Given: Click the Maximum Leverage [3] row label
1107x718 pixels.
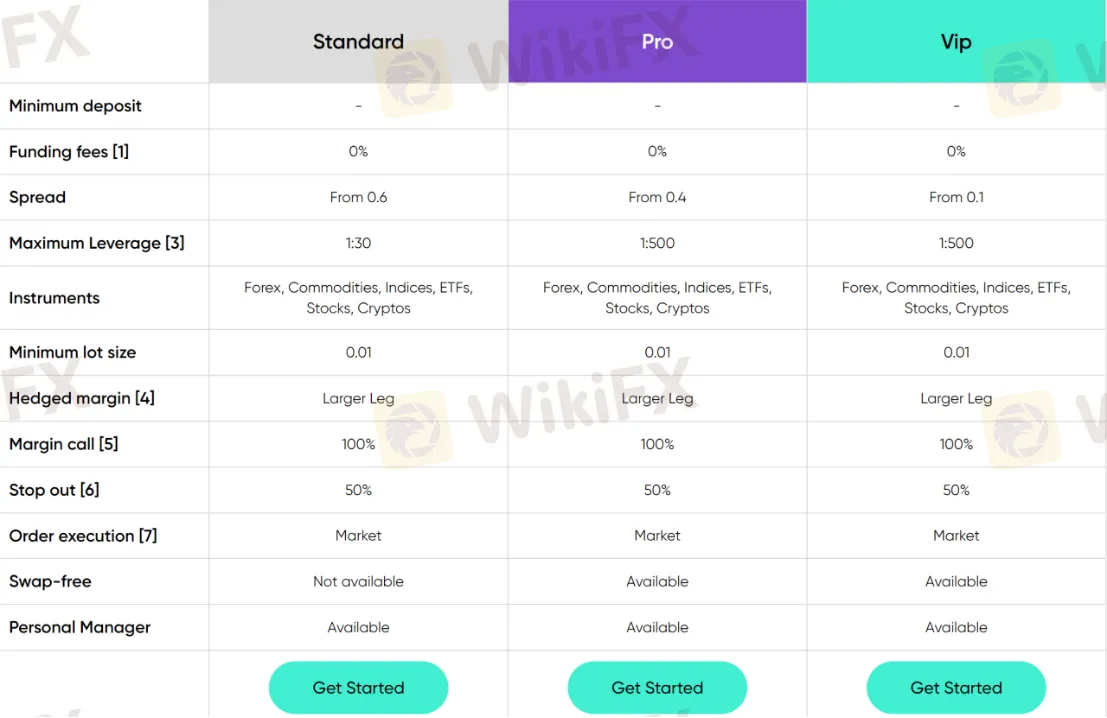Looking at the screenshot, I should (x=97, y=243).
